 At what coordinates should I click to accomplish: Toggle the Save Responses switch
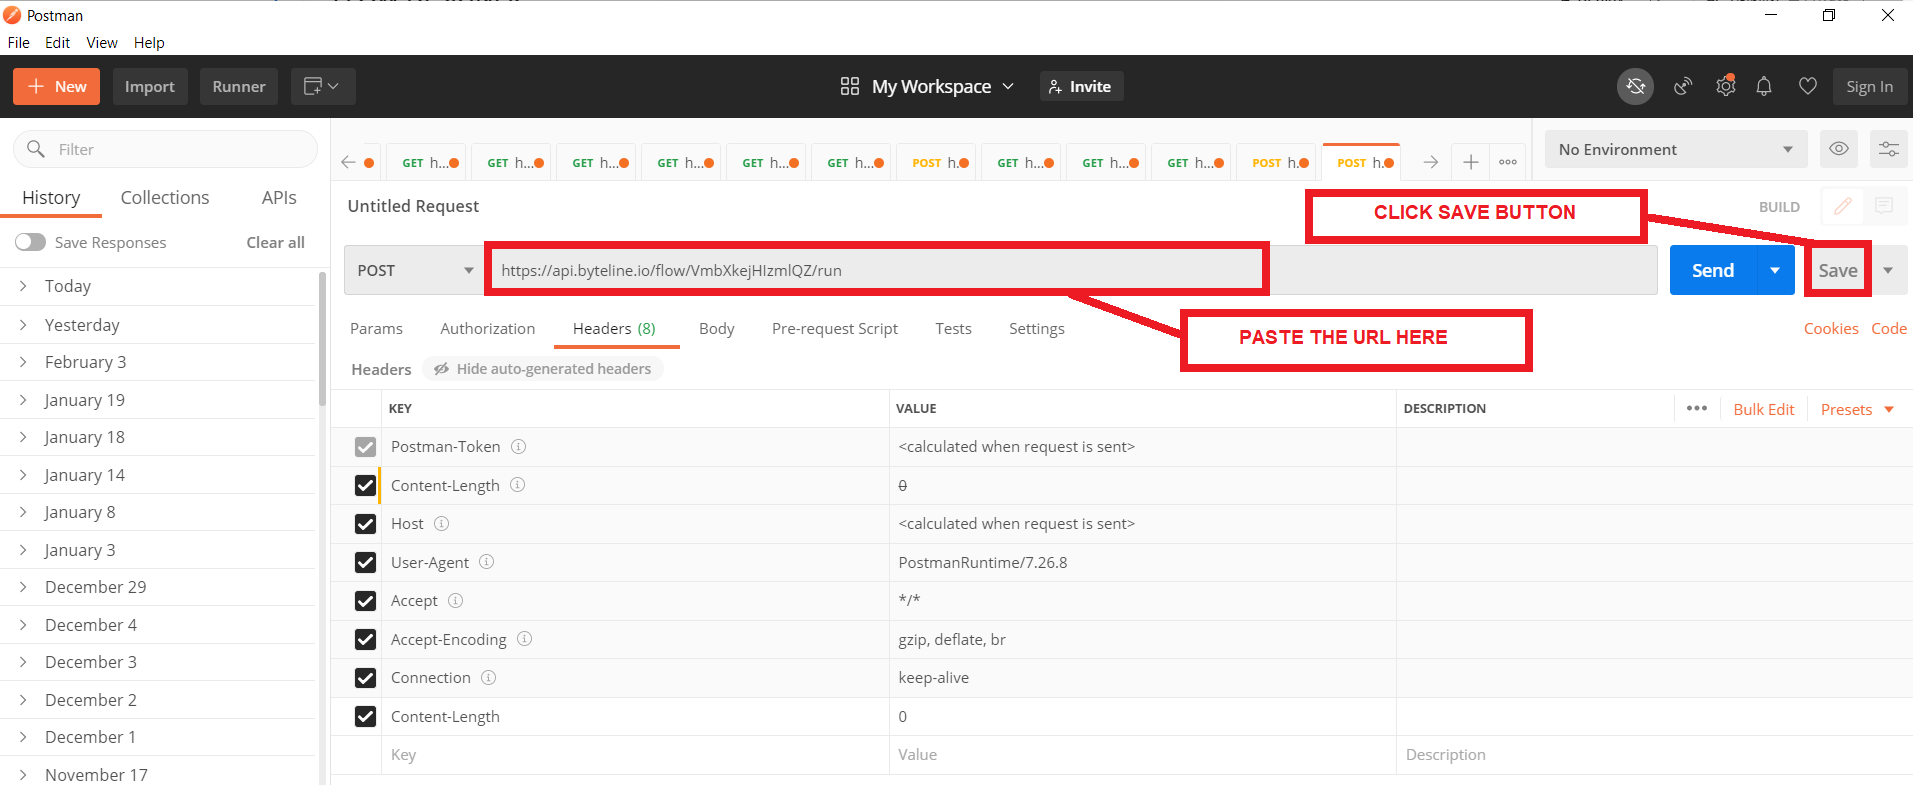30,242
